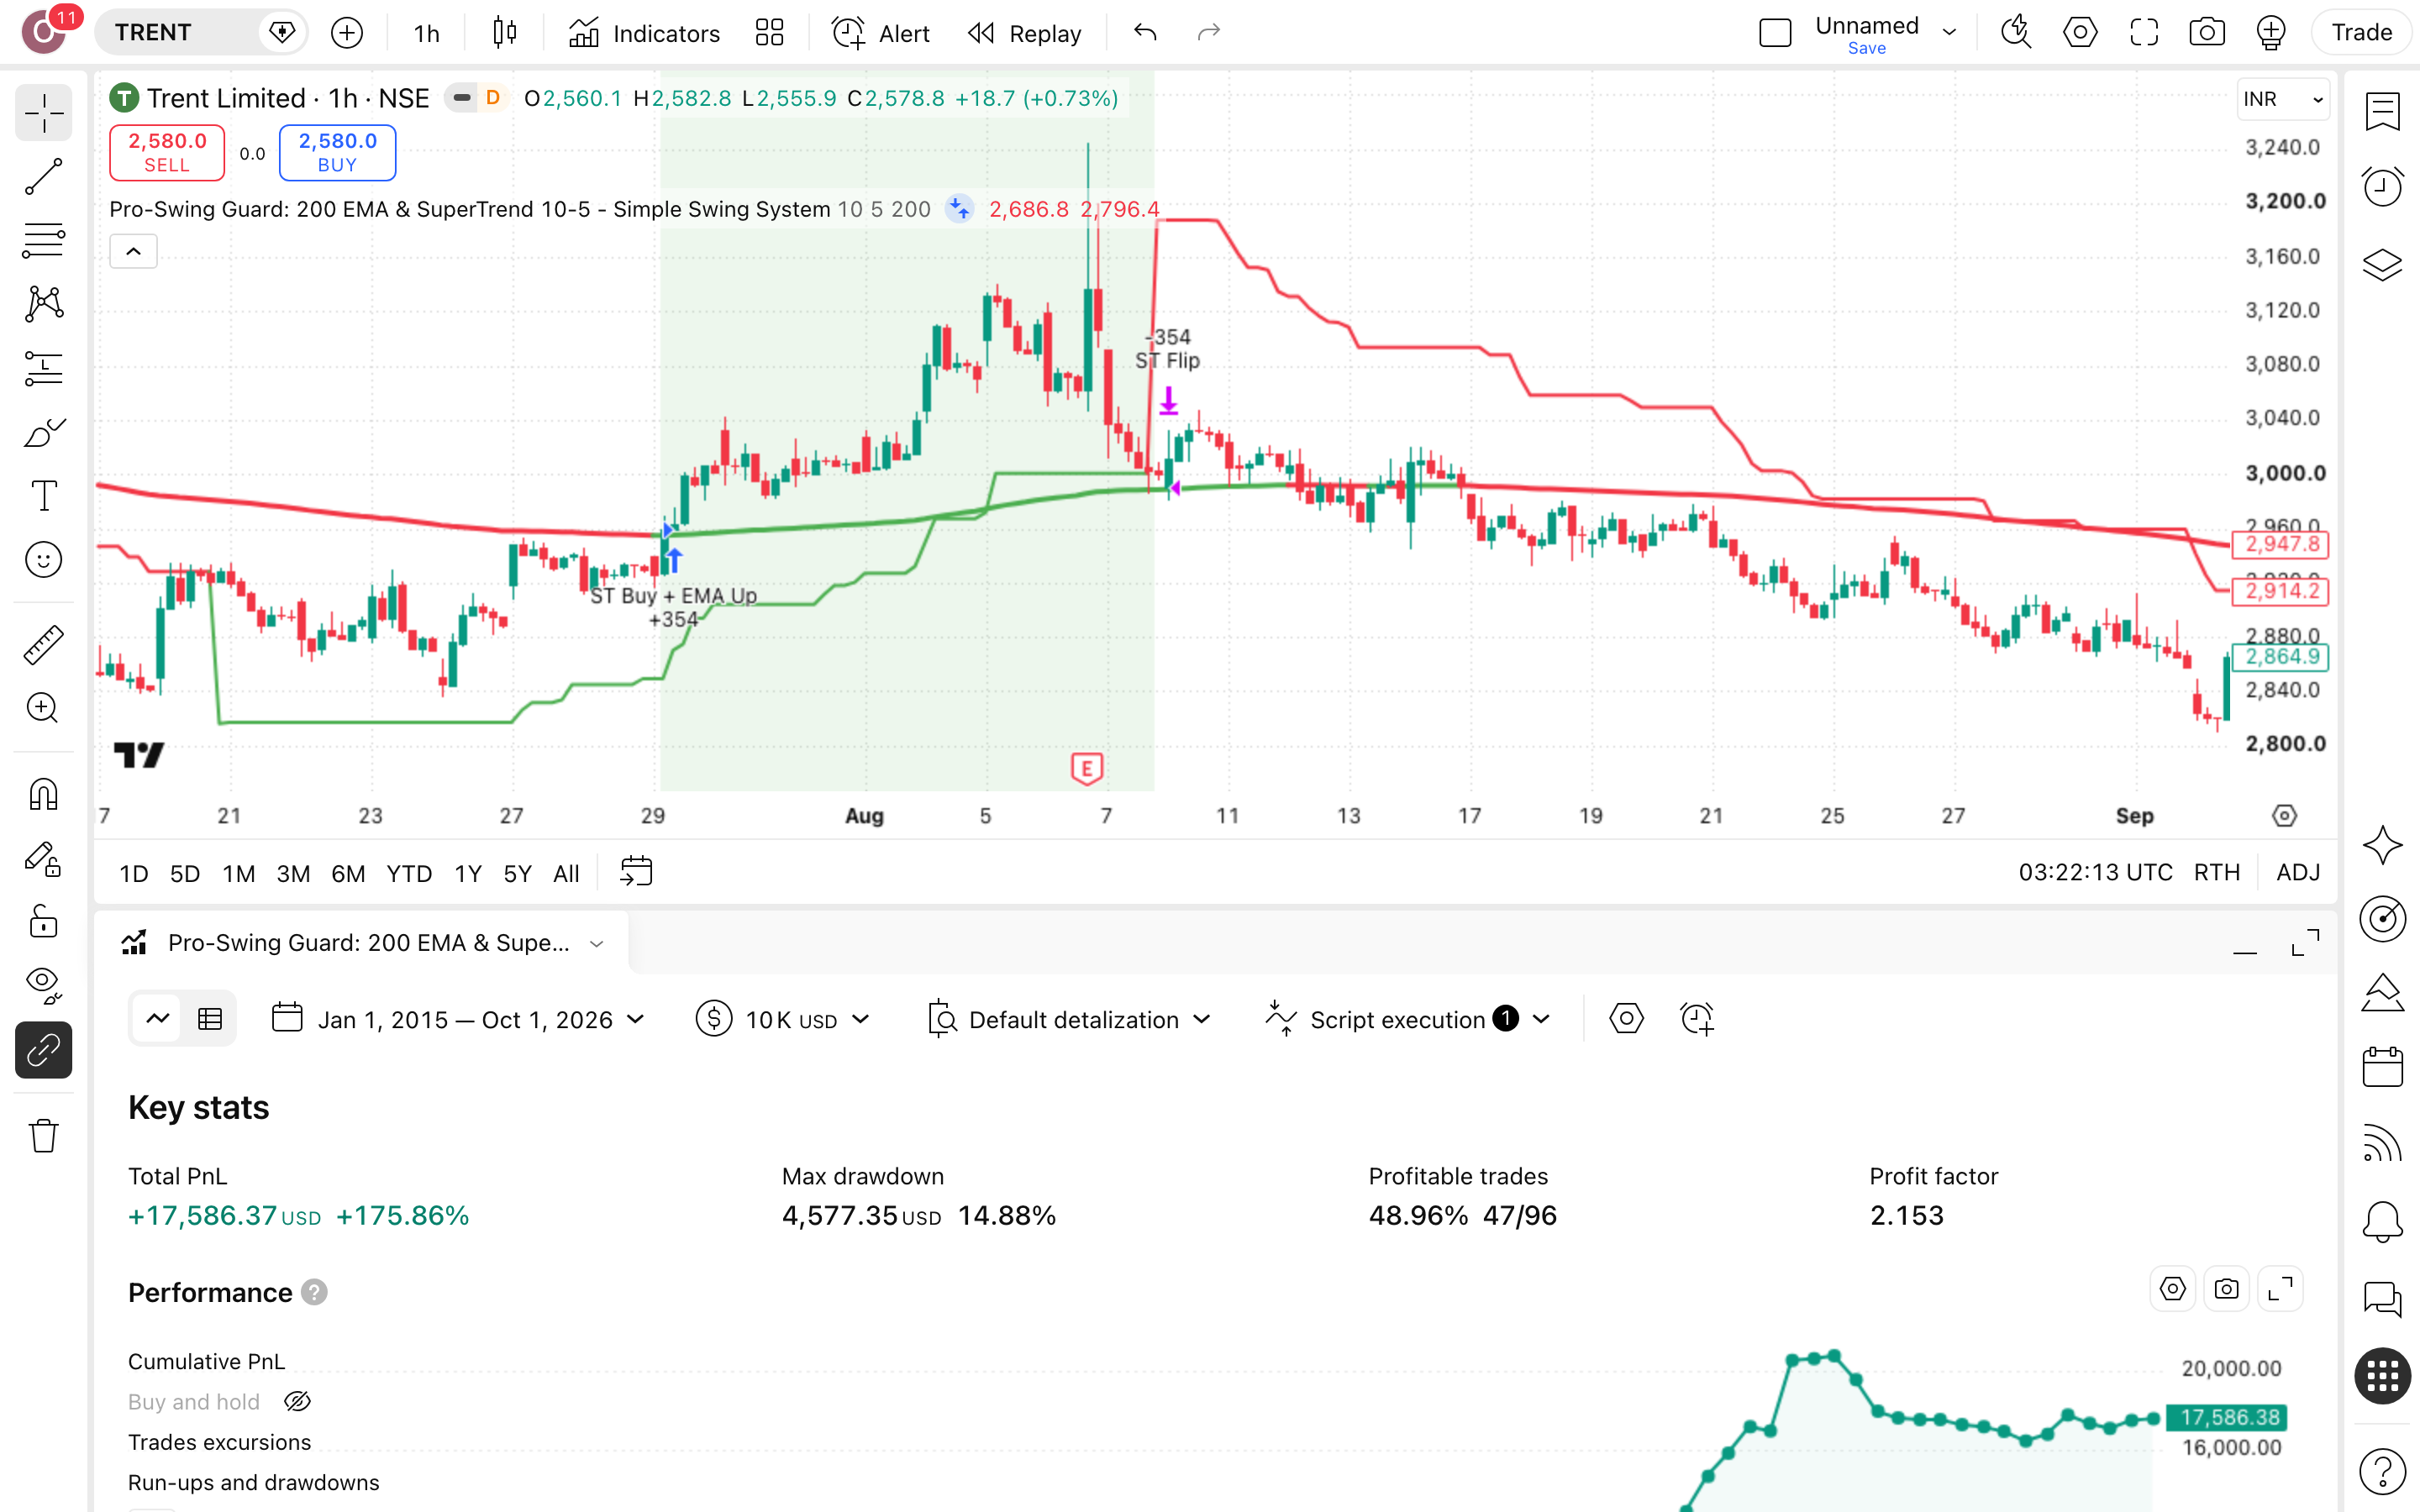Select the text annotation tool
This screenshot has width=2420, height=1512.
tap(43, 495)
